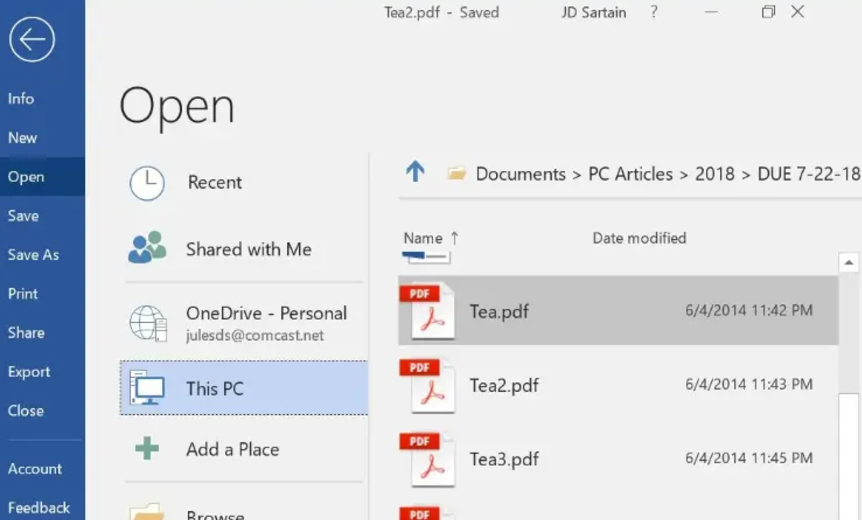The width and height of the screenshot is (862, 520).
Task: Select OneDrive - Personal location
Action: tap(267, 313)
